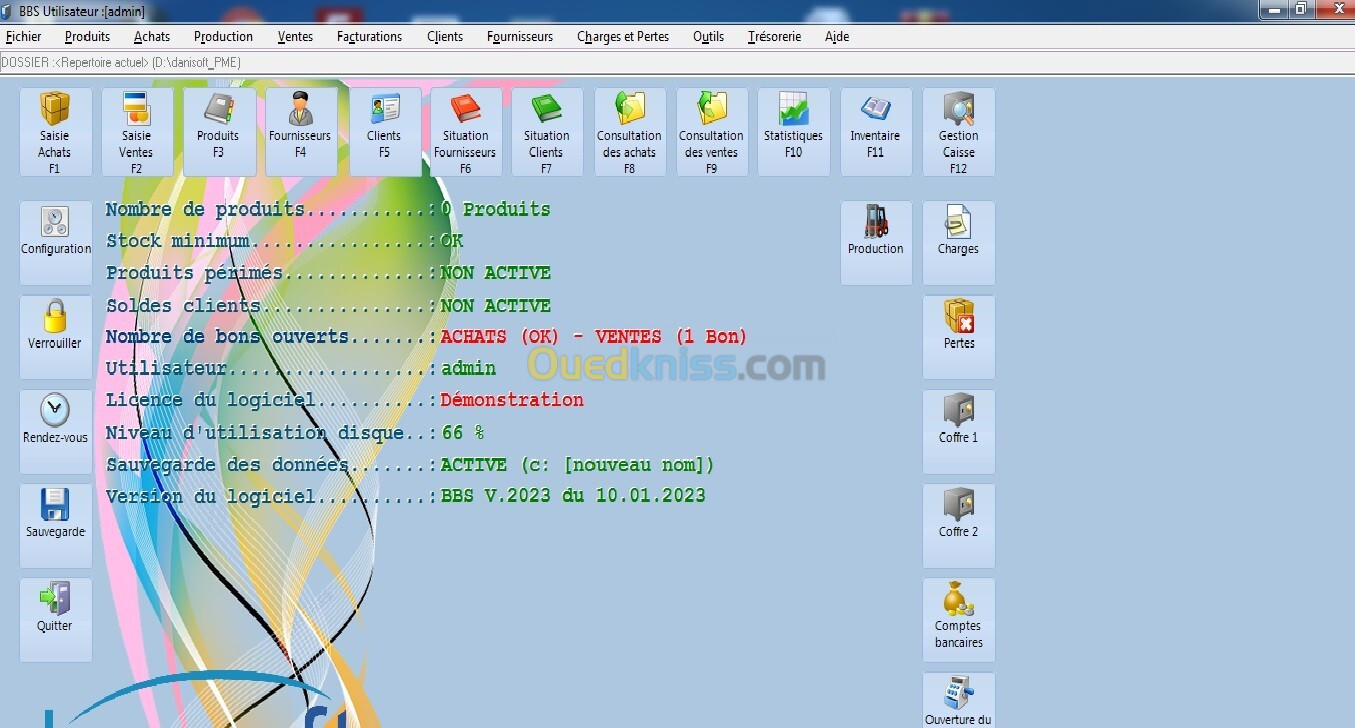Open the Clients menu in menu bar
Viewport: 1355px width, 728px height.
click(445, 37)
